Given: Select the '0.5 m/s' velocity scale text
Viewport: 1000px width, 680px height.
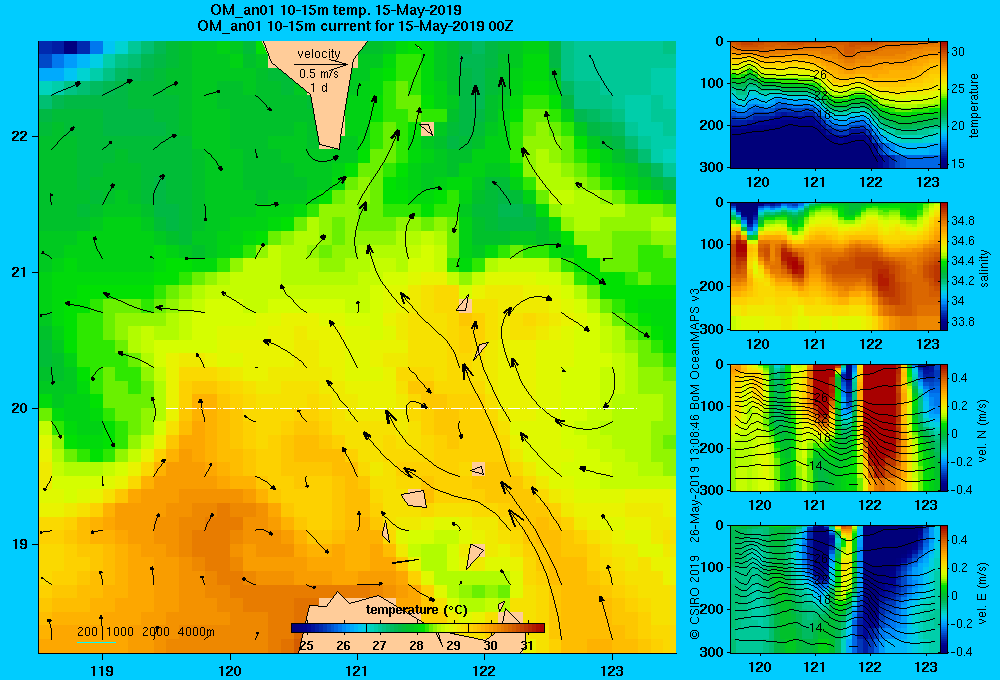Looking at the screenshot, I should [319, 74].
